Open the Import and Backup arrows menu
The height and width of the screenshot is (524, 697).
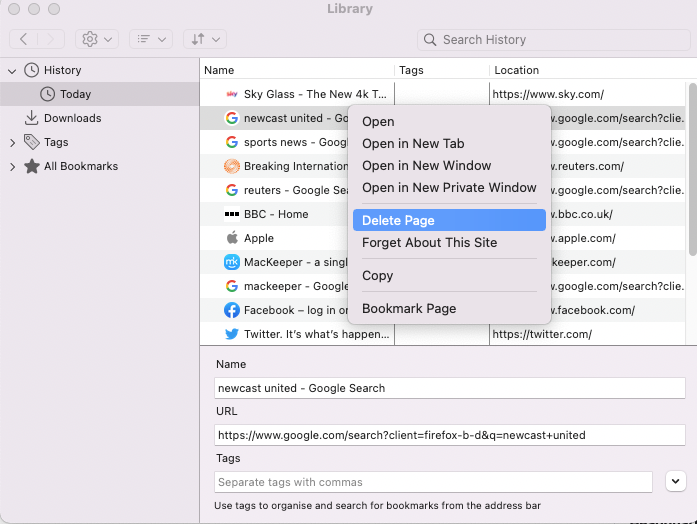click(x=205, y=39)
